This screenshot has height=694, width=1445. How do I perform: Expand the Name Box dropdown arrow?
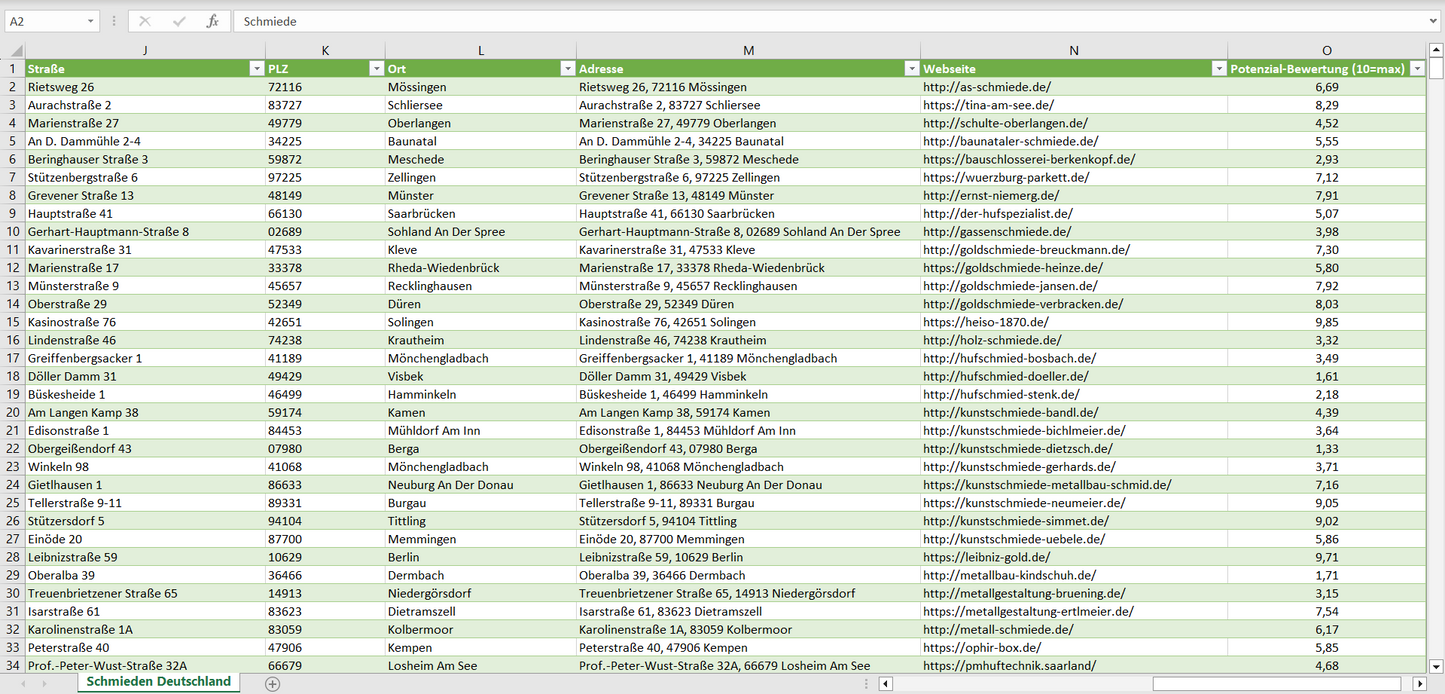[x=91, y=21]
